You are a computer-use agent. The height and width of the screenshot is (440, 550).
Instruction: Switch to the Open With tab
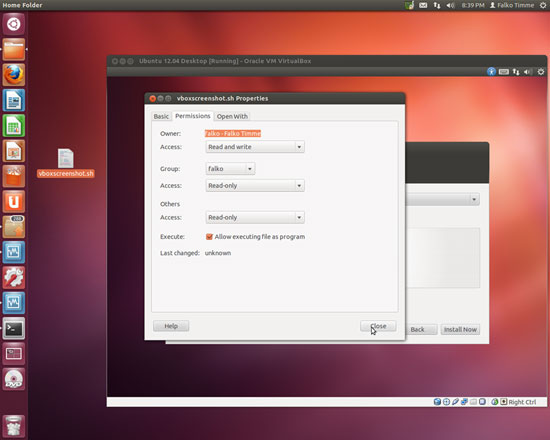(x=232, y=116)
